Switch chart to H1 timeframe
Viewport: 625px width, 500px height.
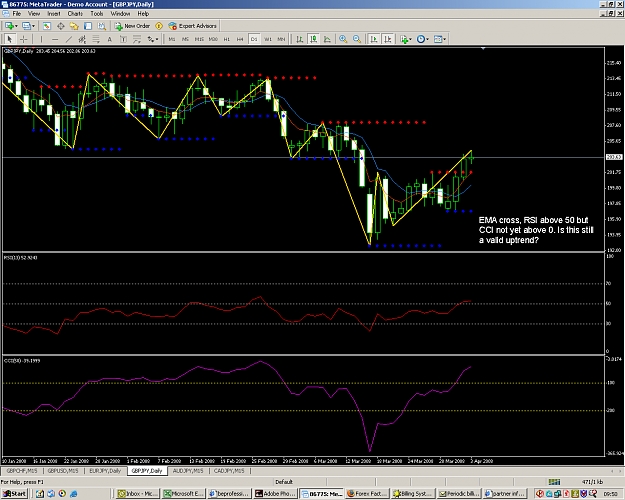[x=226, y=39]
